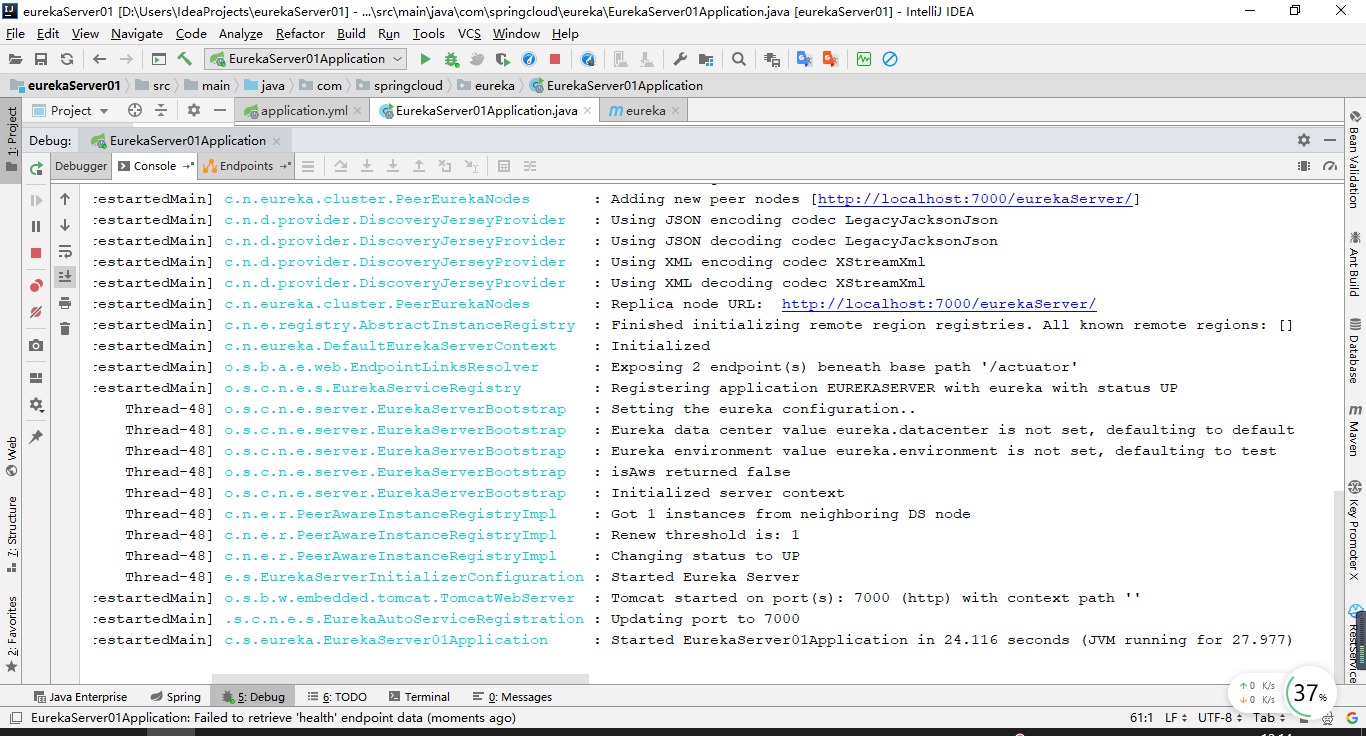
Task: View Breakpoints double red circle icon
Action: click(x=36, y=286)
